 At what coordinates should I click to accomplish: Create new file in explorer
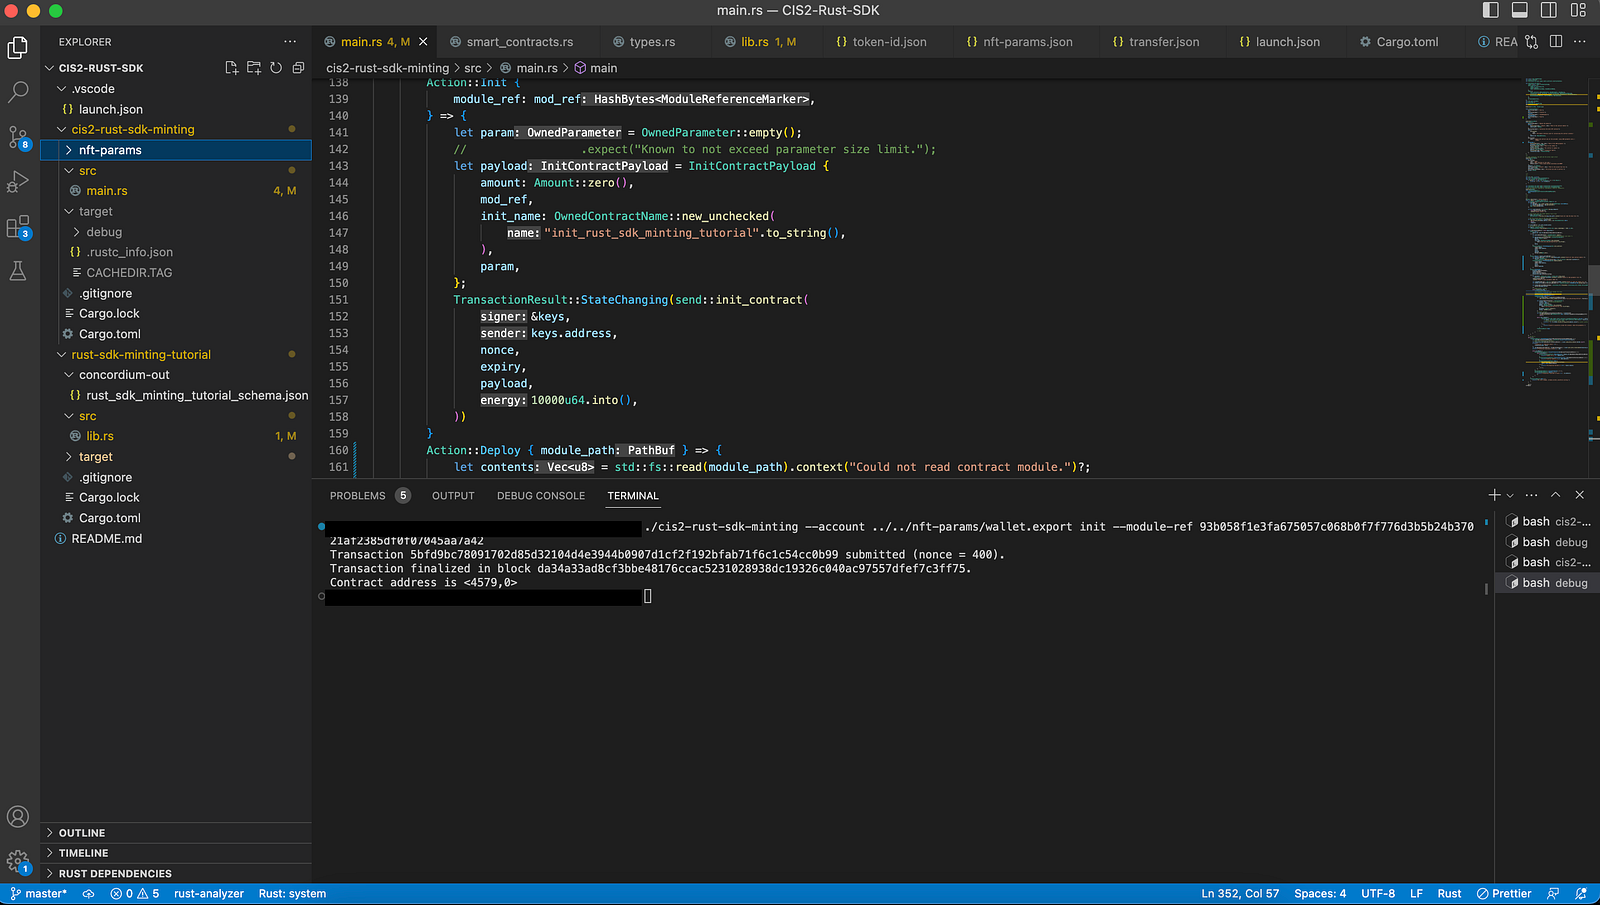tap(231, 68)
